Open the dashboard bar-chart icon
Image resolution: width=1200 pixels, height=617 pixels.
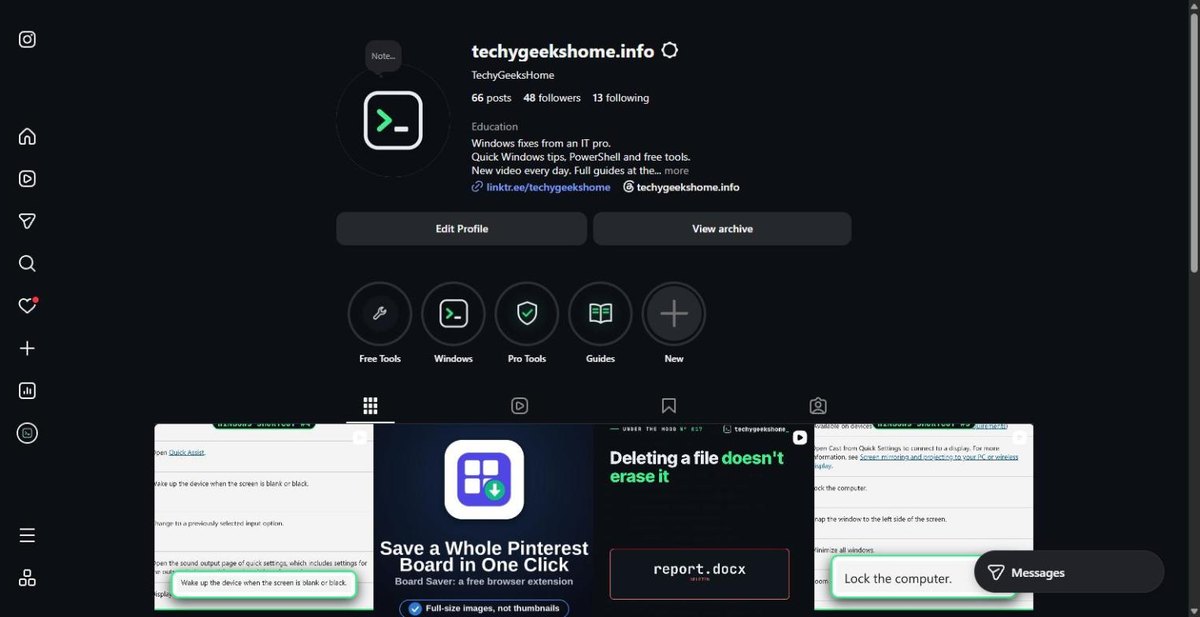point(28,391)
